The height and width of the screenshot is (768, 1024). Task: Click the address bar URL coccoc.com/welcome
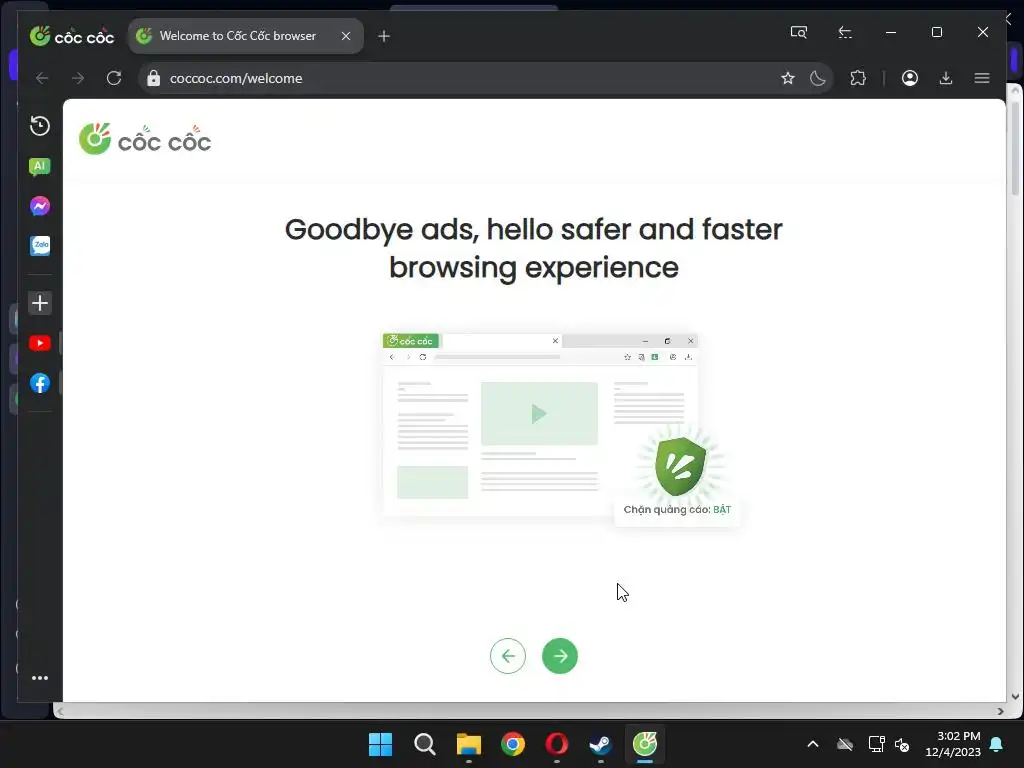(x=236, y=78)
